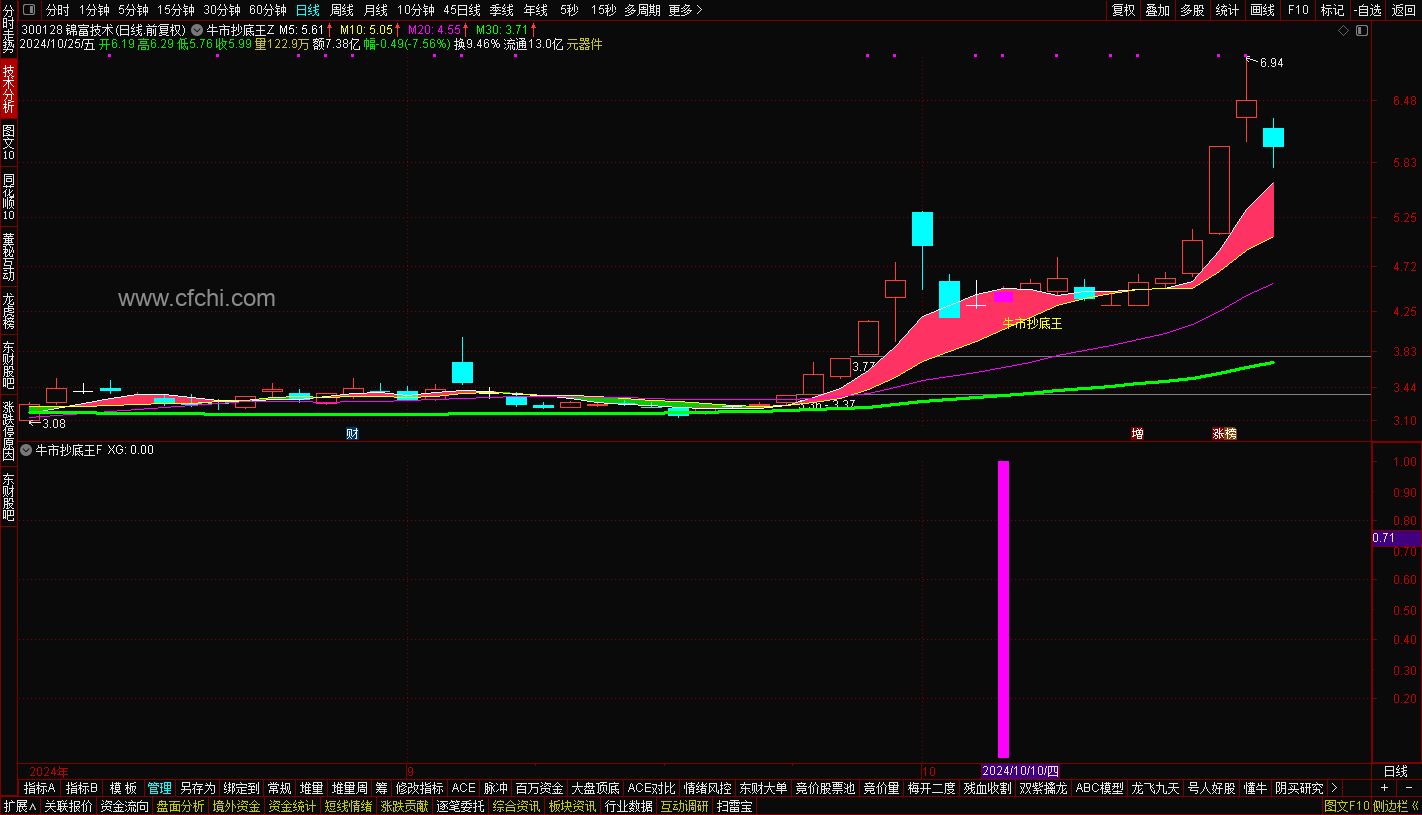The height and width of the screenshot is (815, 1422).
Task: Expand more indicators with right chevron
Action: coord(1334,788)
